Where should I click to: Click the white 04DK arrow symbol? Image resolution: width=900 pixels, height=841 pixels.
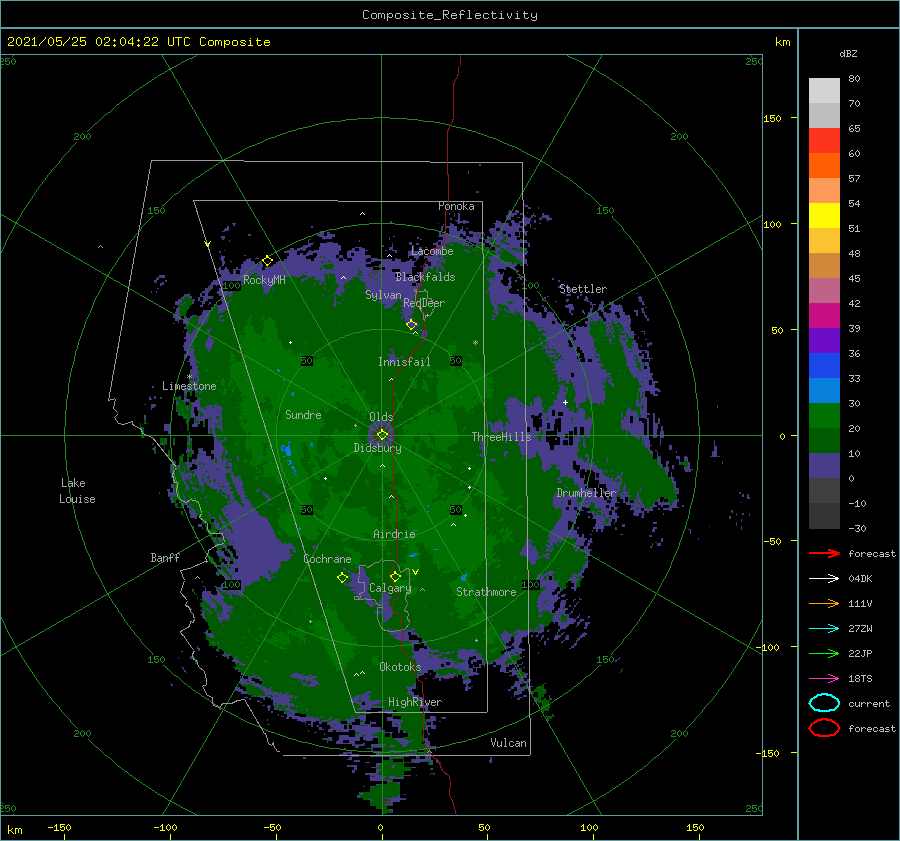pos(824,579)
